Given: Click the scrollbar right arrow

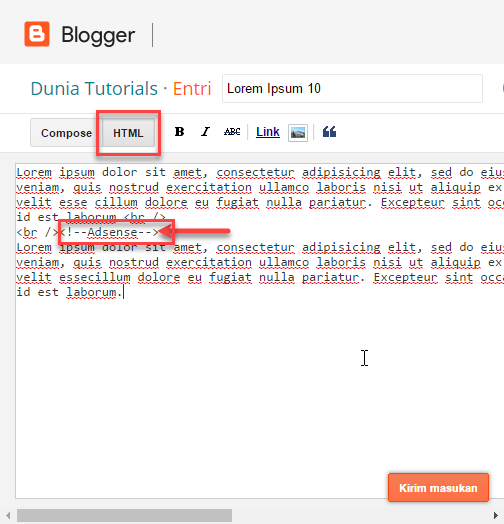Looking at the screenshot, I should pyautogui.click(x=496, y=515).
